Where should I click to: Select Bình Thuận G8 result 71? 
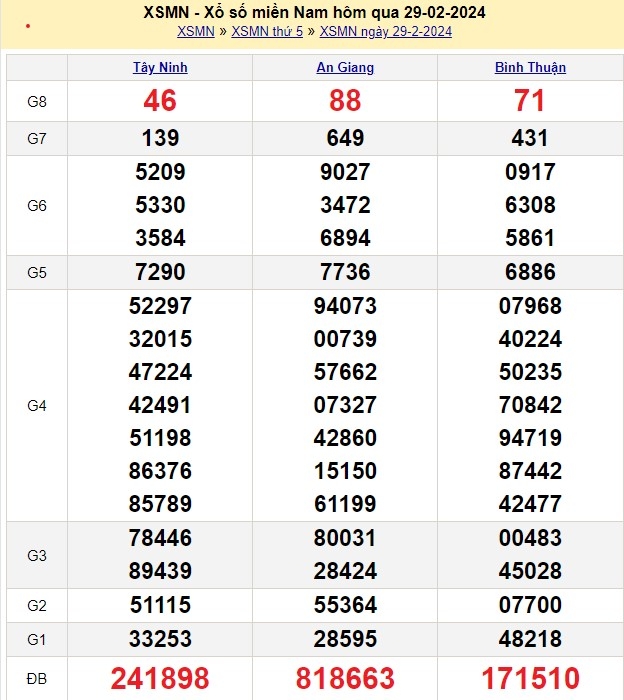530,101
